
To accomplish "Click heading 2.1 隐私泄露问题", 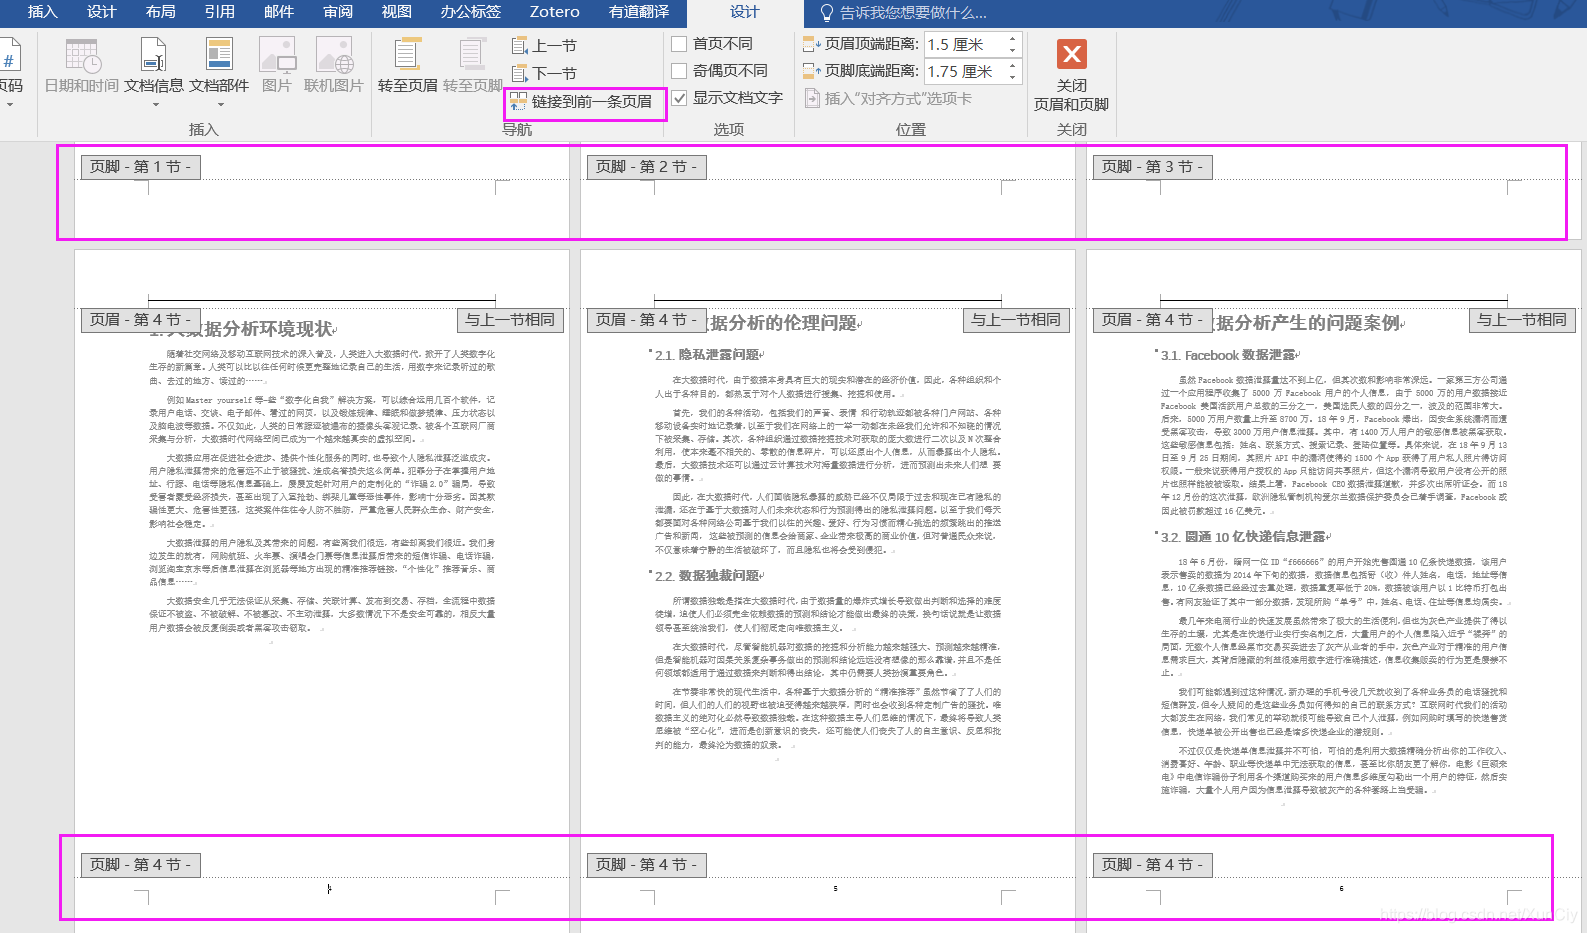I will point(706,355).
